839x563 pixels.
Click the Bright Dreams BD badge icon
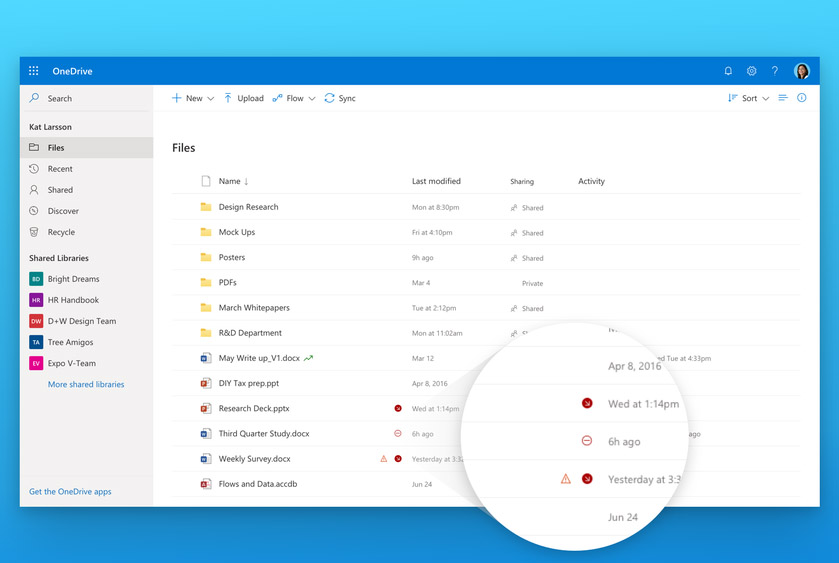point(36,279)
